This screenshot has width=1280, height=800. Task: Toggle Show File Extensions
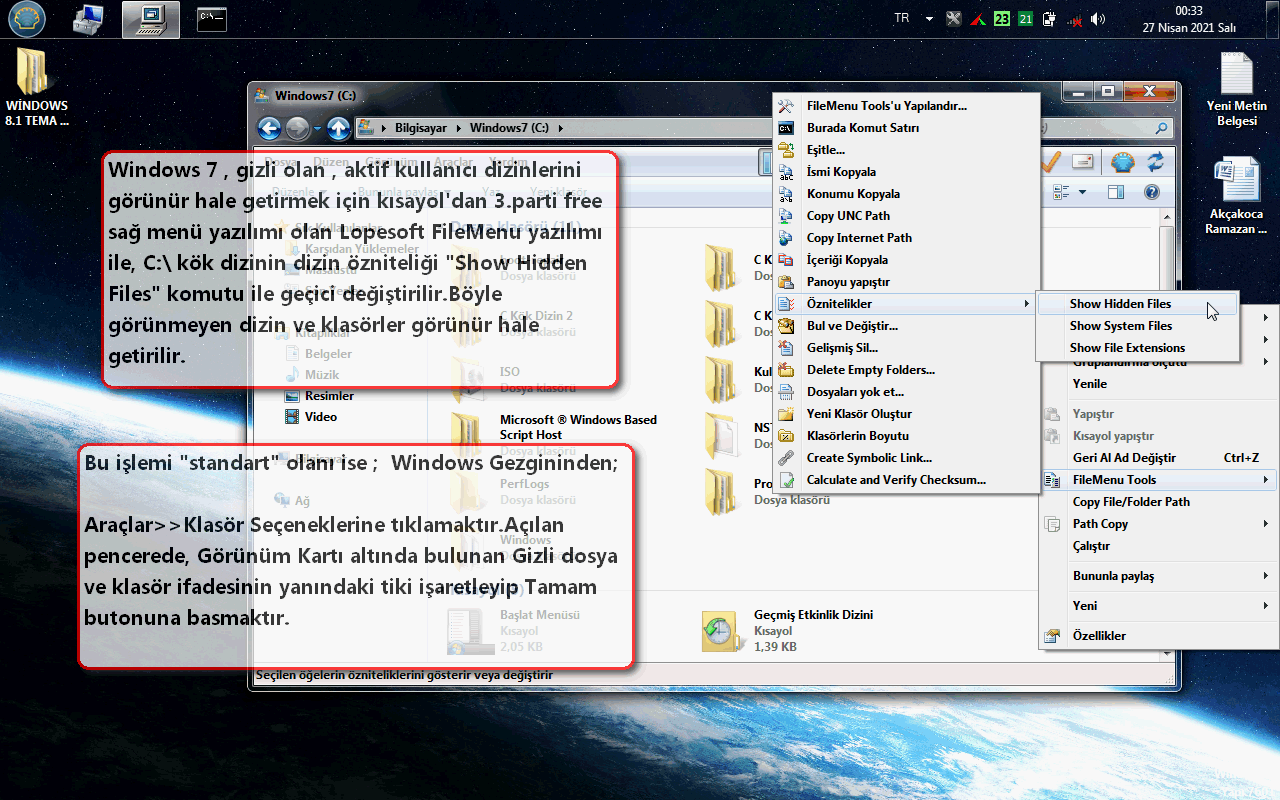(1137, 348)
